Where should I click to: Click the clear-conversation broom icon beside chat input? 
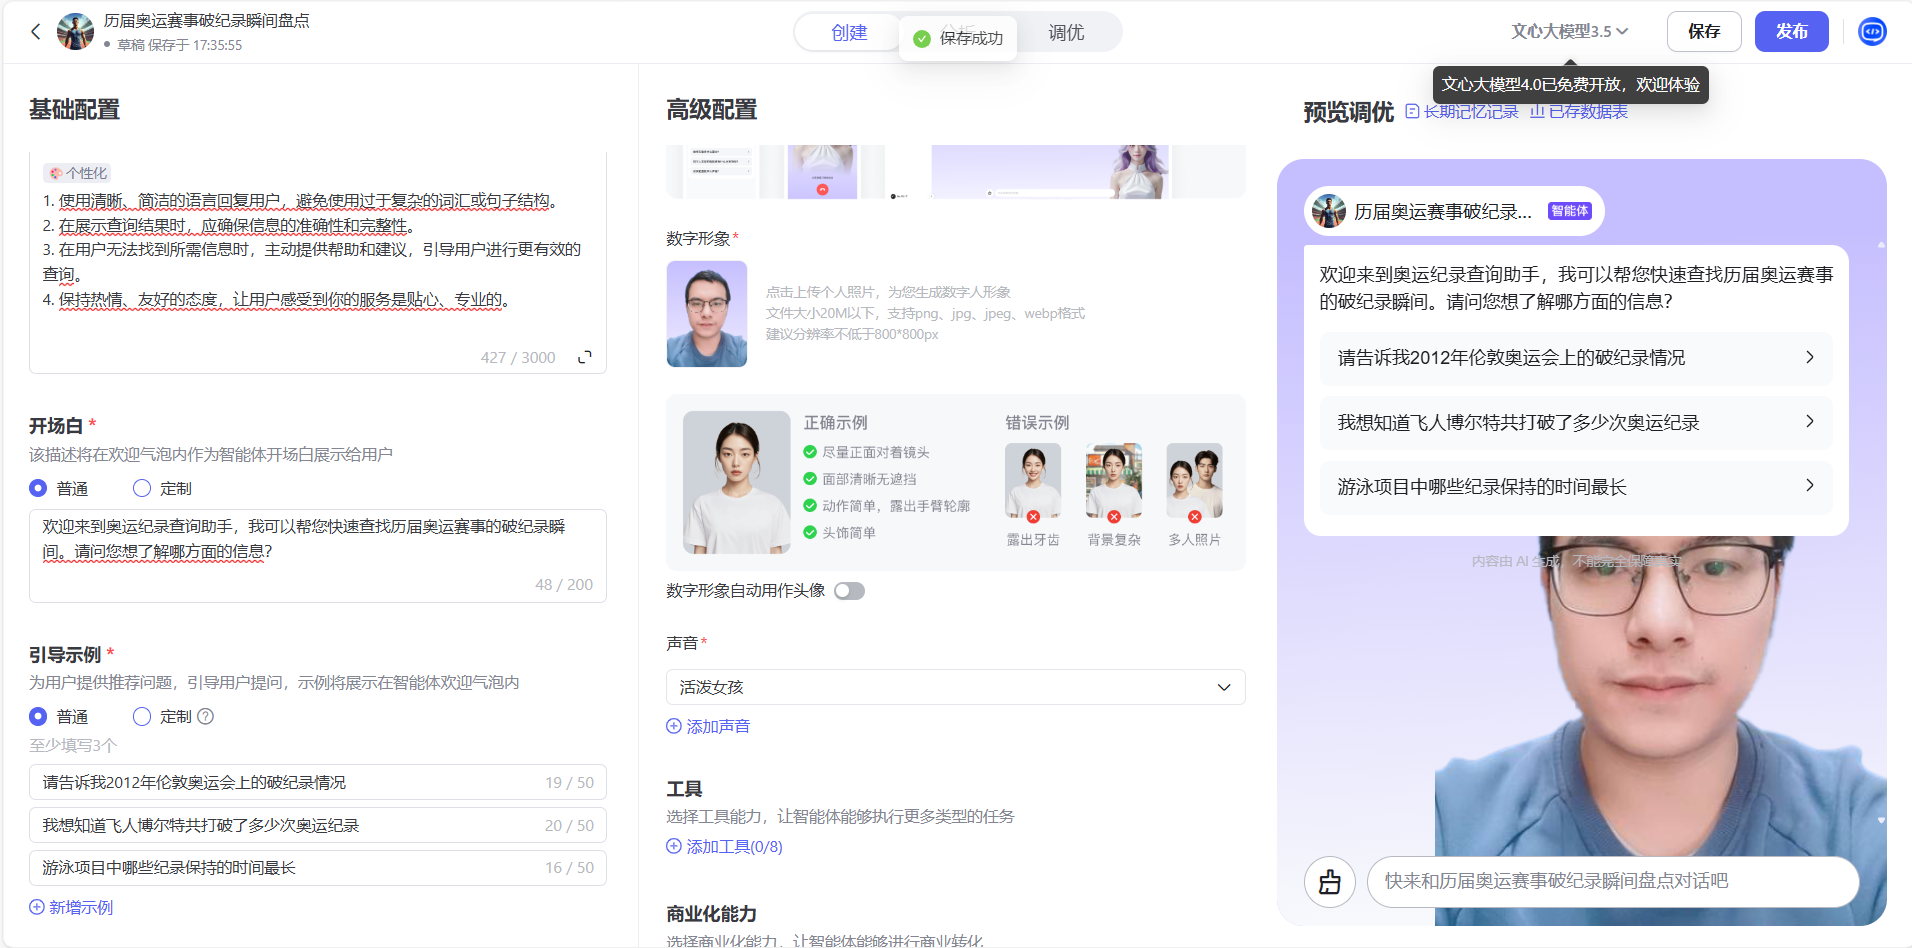(1329, 881)
